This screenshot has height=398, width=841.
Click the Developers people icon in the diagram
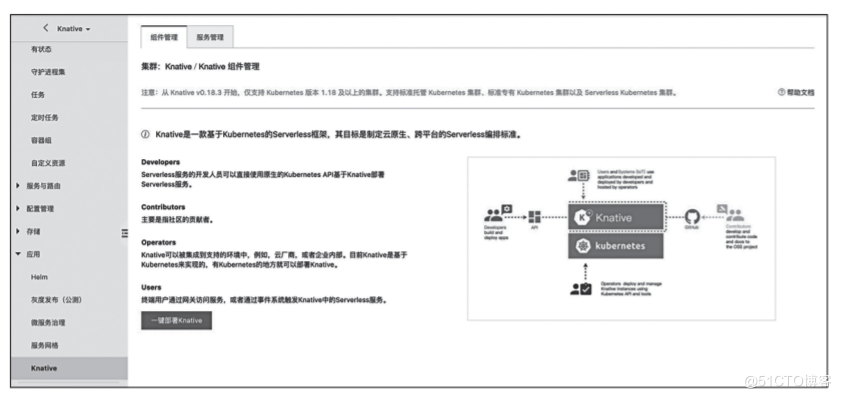pos(498,213)
